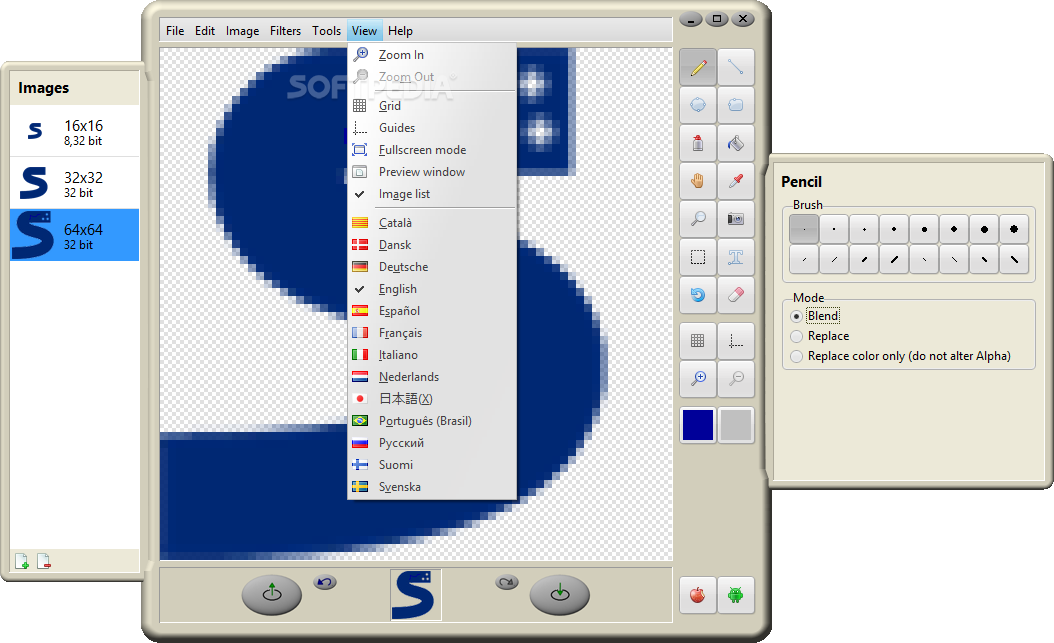This screenshot has height=643, width=1054.
Task: Choose the largest round brush
Action: [x=1014, y=229]
